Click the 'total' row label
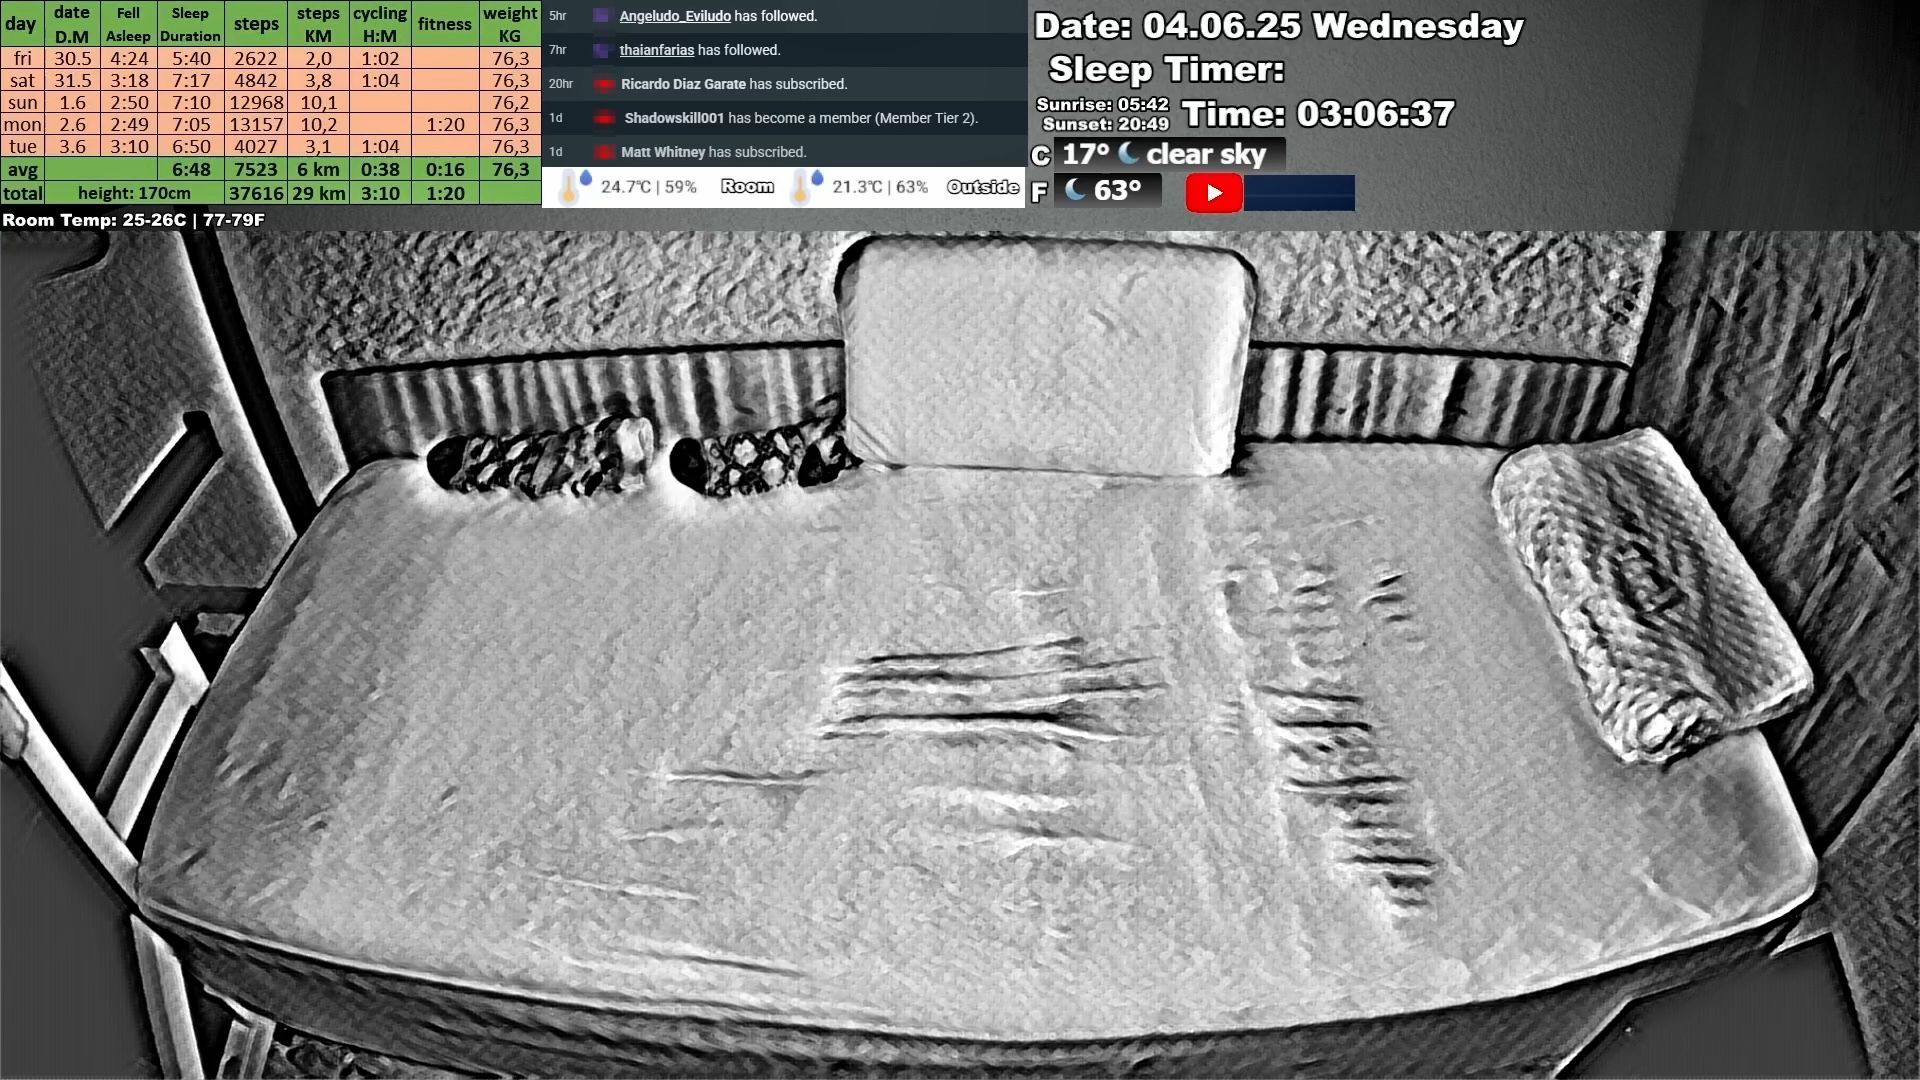This screenshot has height=1080, width=1920. tap(22, 193)
